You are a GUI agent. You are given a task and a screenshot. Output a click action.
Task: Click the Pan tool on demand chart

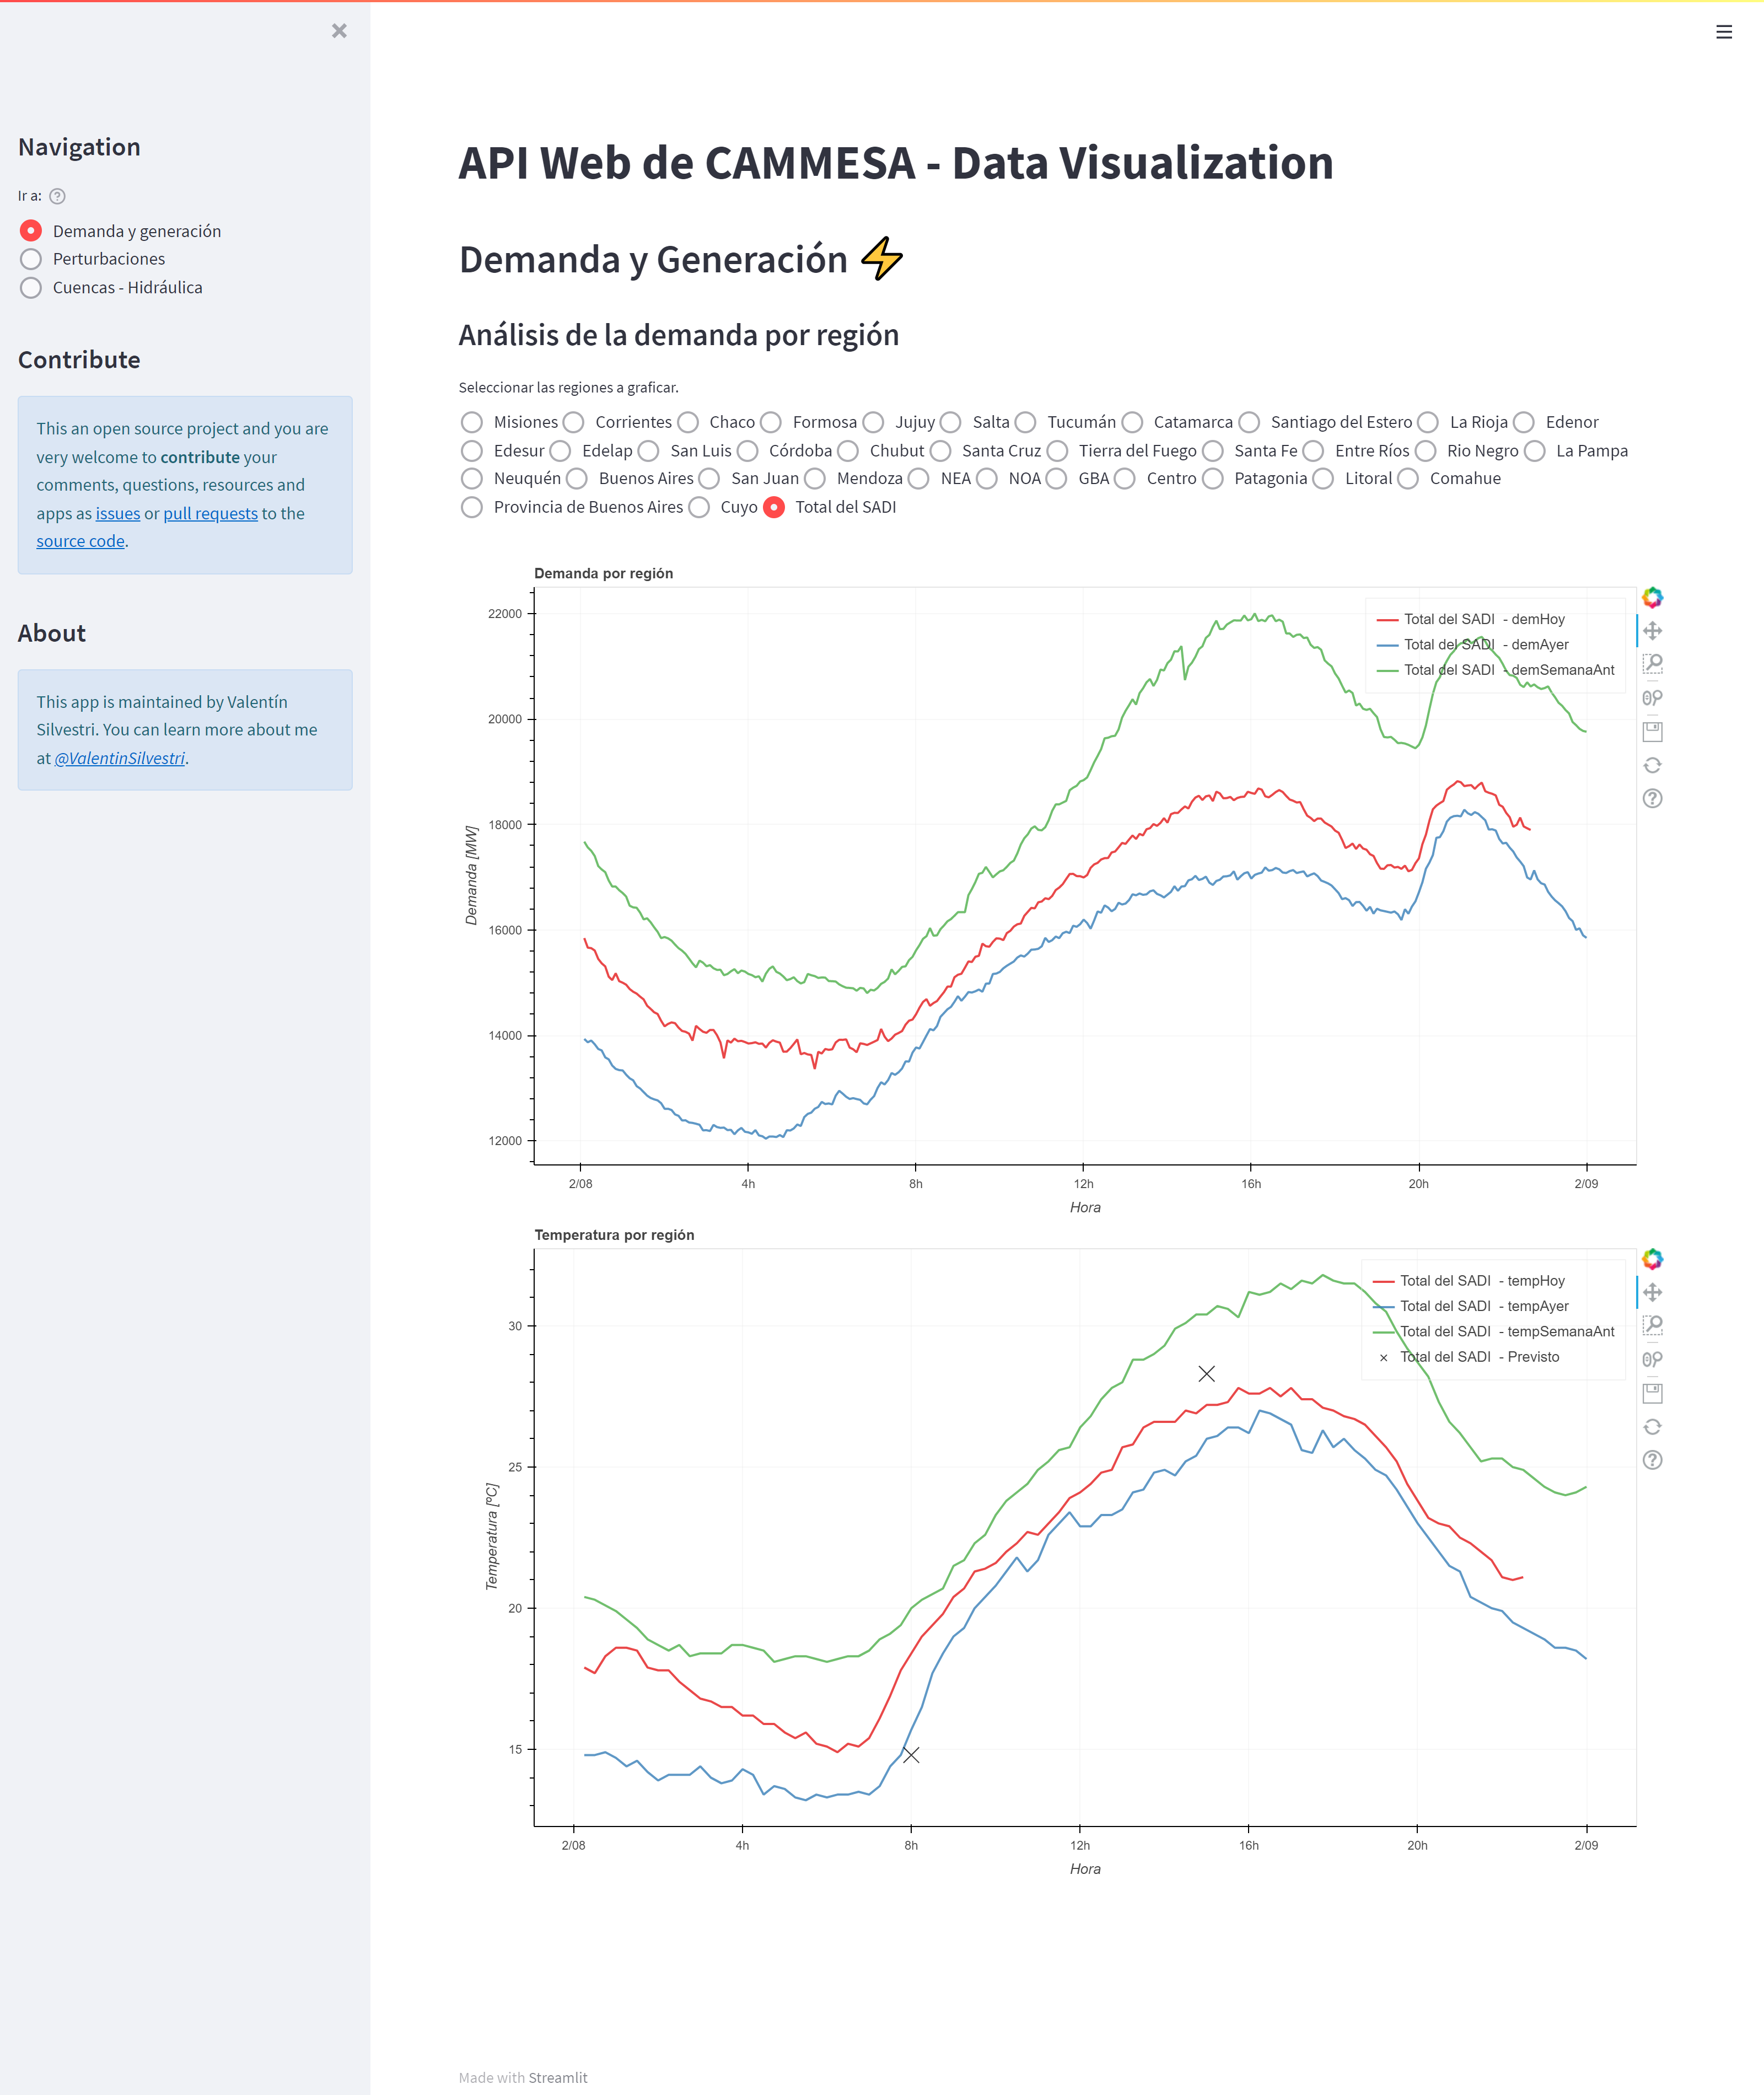[1652, 631]
